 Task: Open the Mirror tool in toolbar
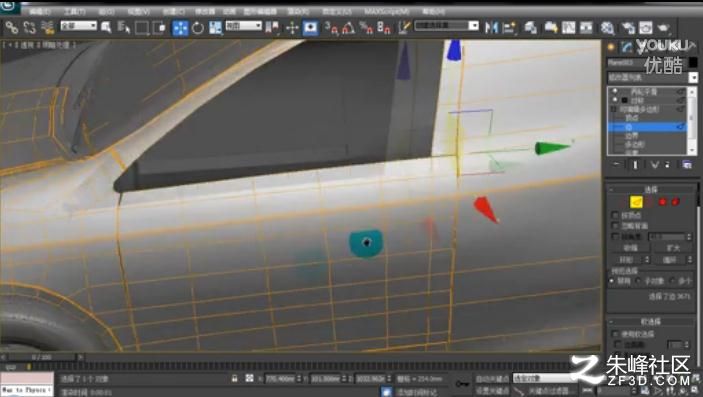click(491, 28)
